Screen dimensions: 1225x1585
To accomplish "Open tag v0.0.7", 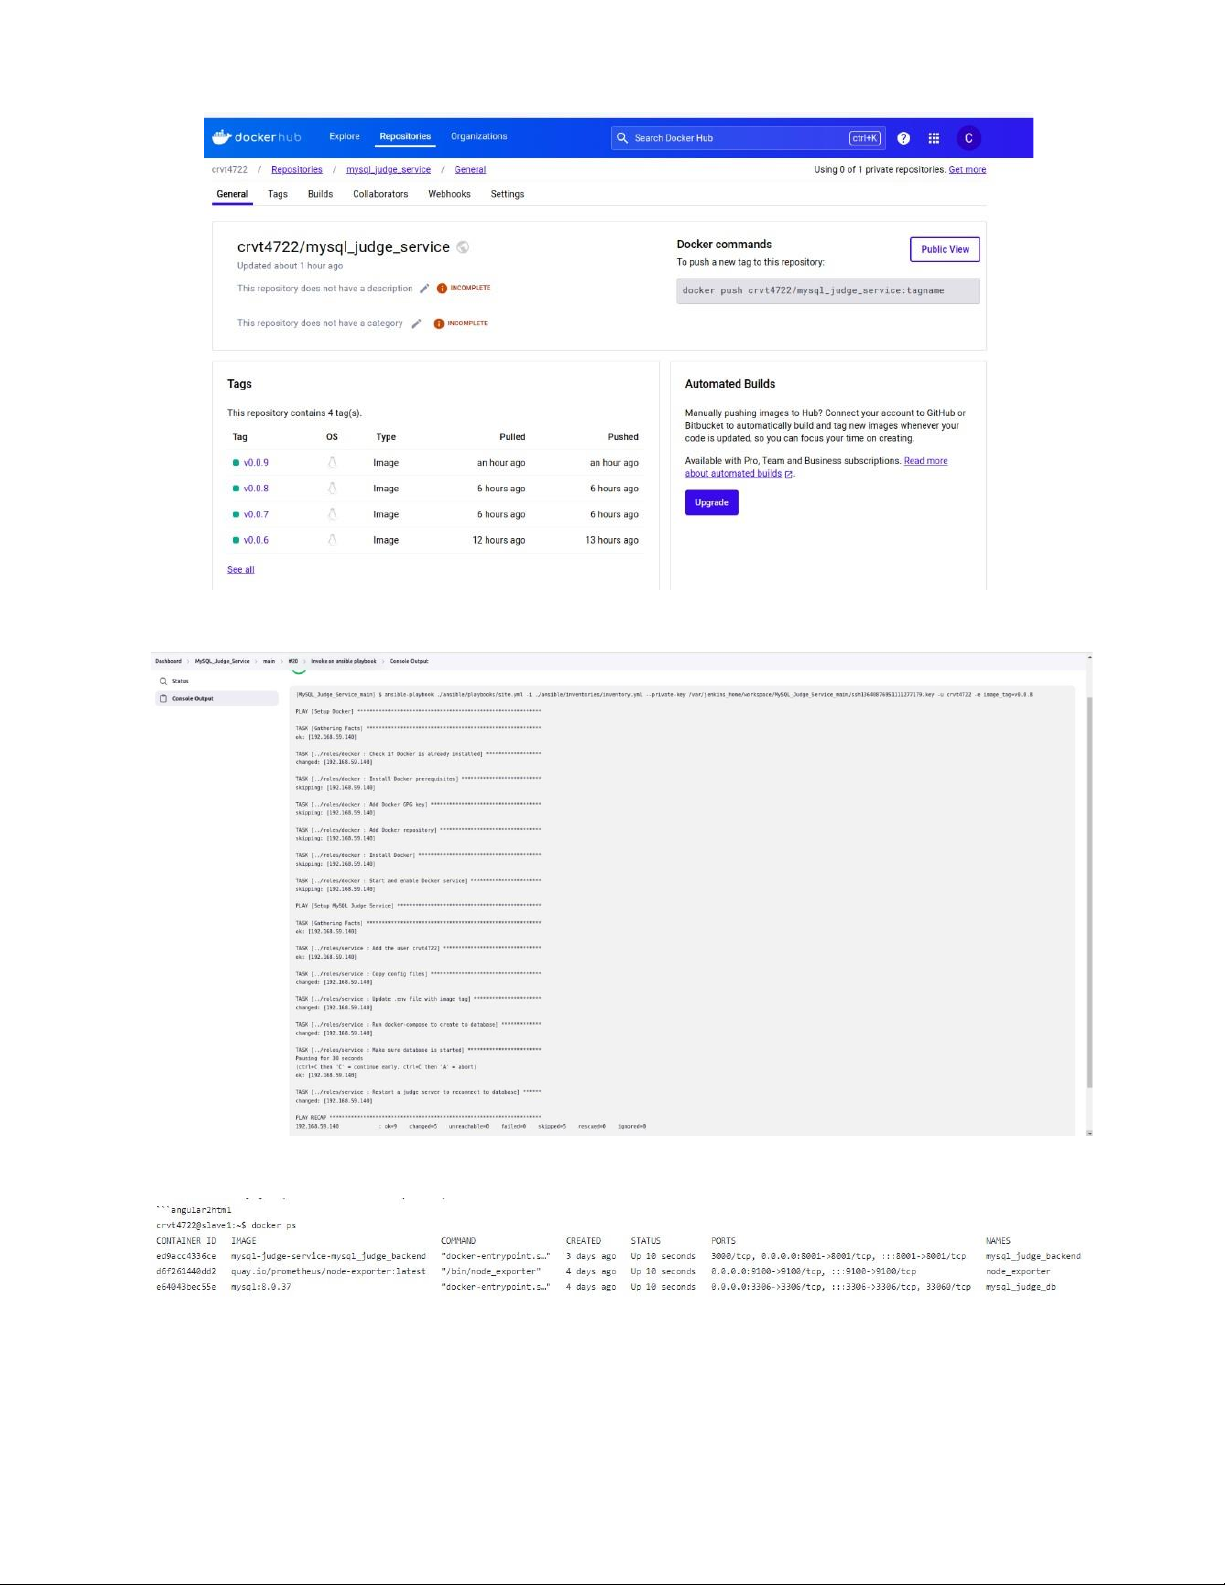I will 256,514.
